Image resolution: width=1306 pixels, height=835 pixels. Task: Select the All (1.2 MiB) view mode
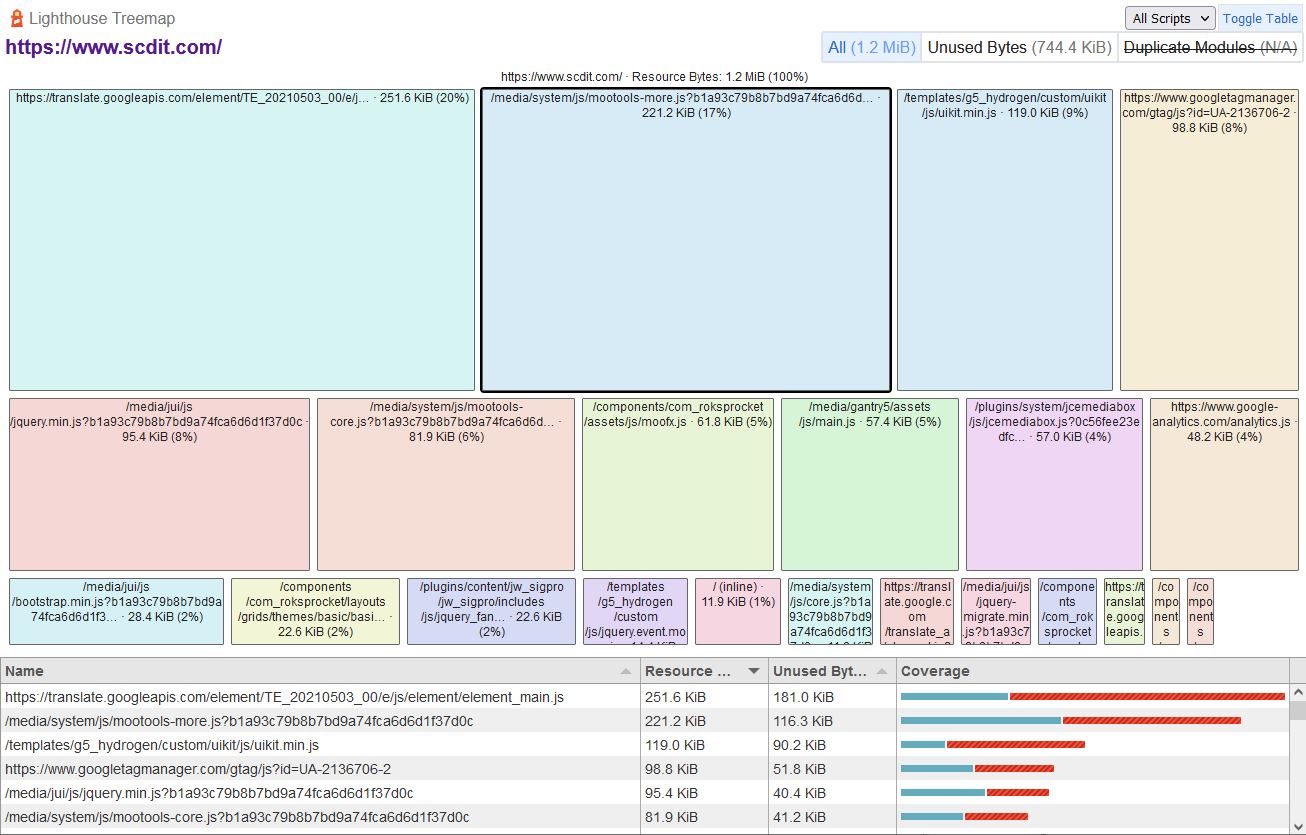871,47
